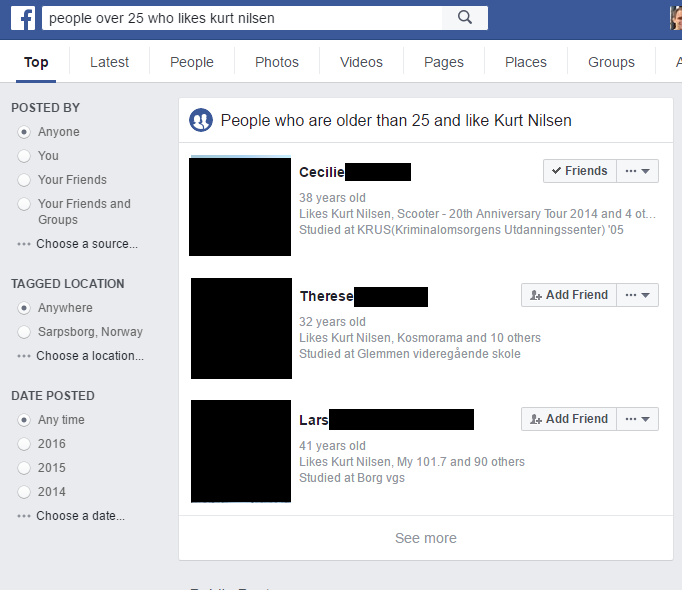Select the Your Friends radio button
Viewport: 682px width, 590px height.
pos(24,180)
